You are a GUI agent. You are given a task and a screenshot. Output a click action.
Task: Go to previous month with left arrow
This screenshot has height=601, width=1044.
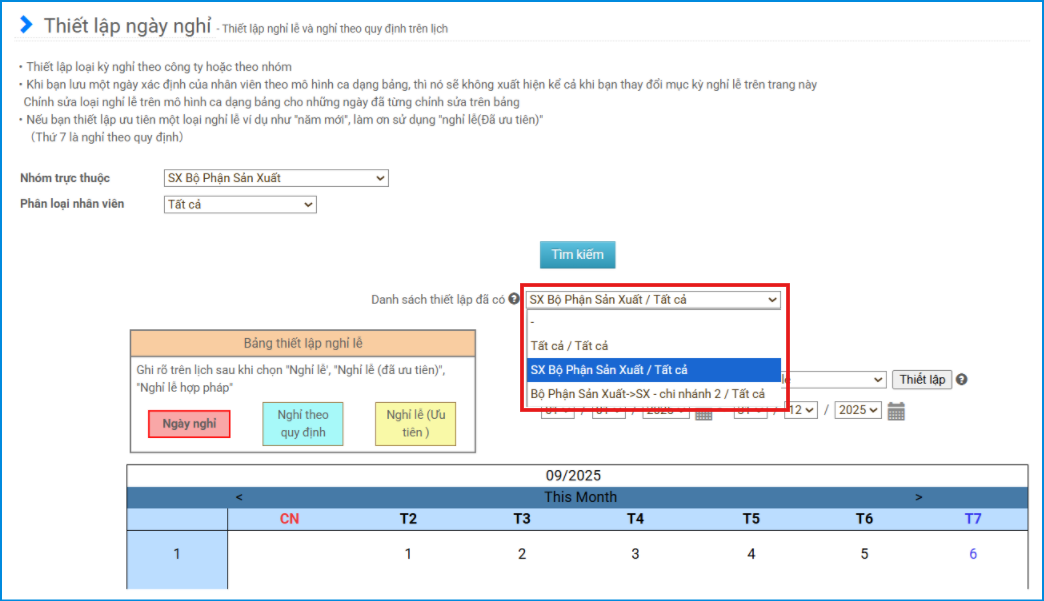tap(238, 497)
